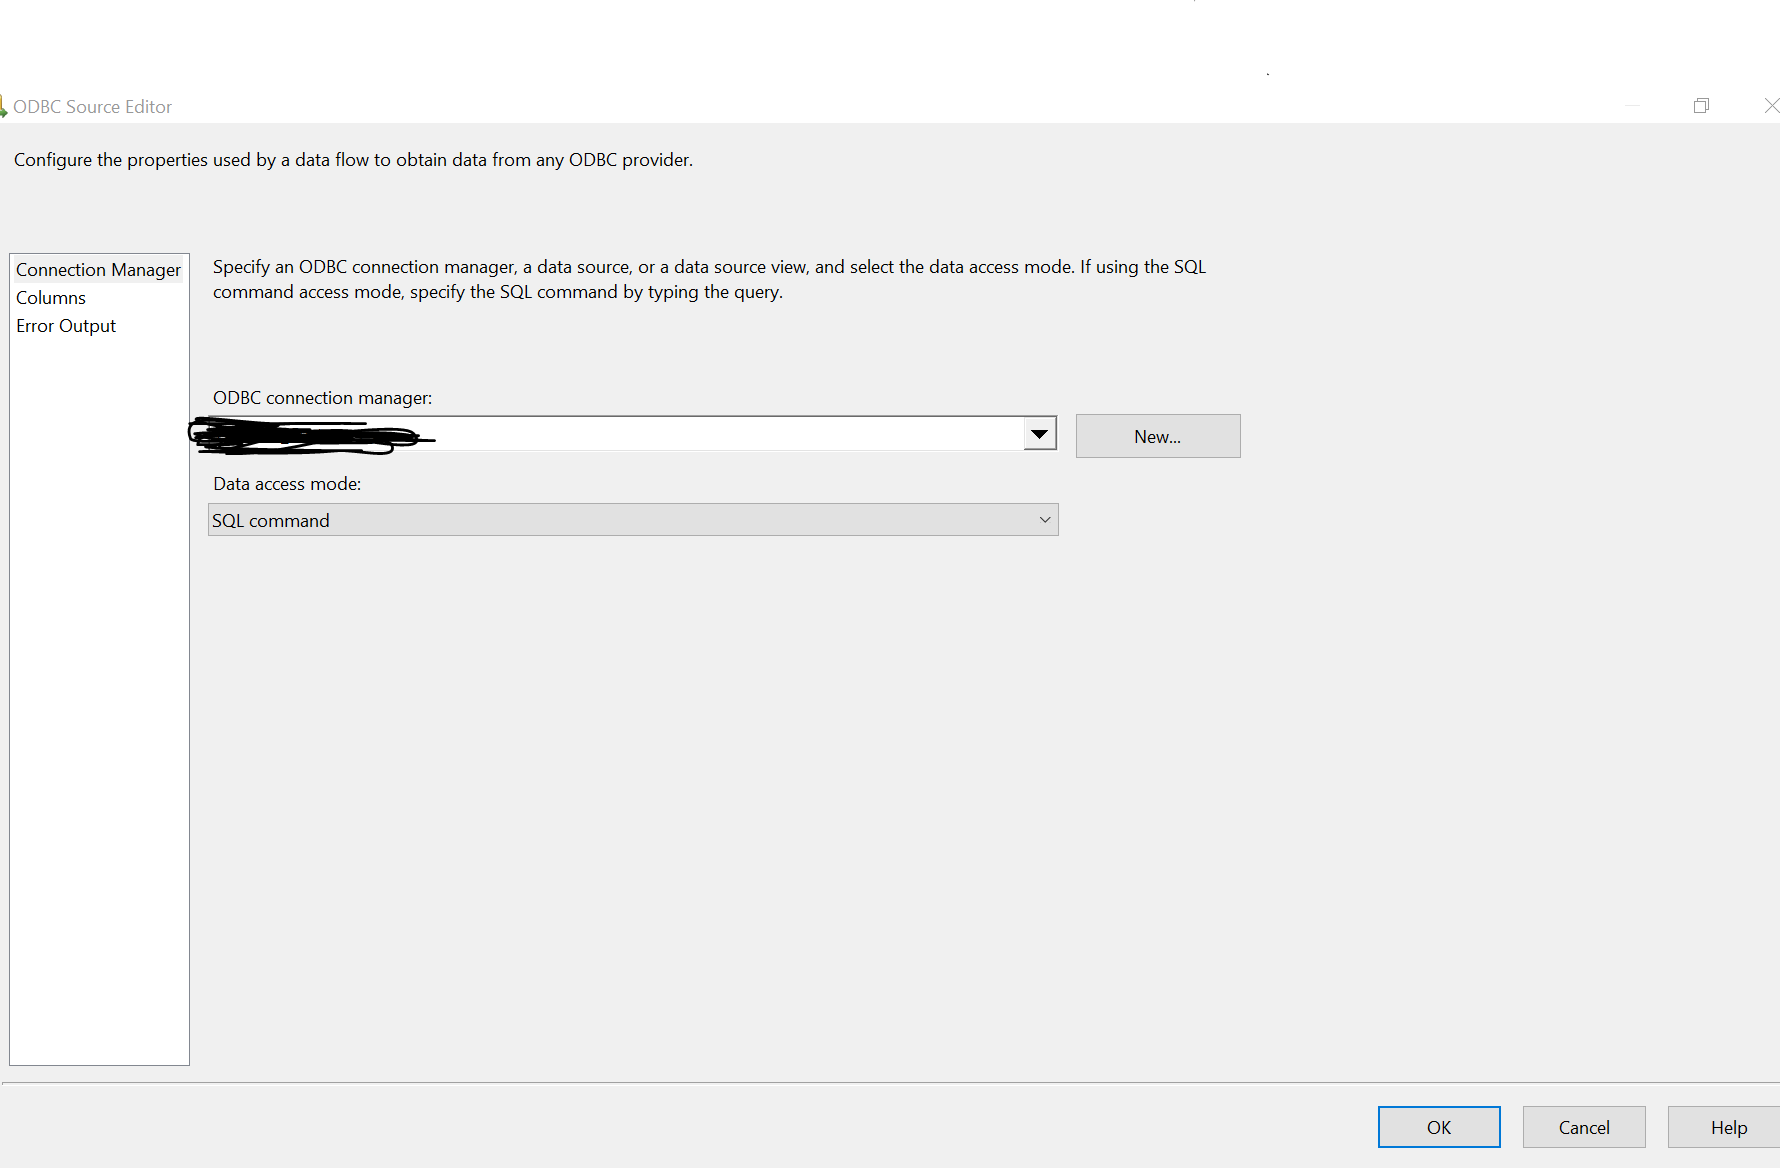This screenshot has width=1780, height=1168.
Task: Close the ODBC Source Editor
Action: (x=1771, y=105)
